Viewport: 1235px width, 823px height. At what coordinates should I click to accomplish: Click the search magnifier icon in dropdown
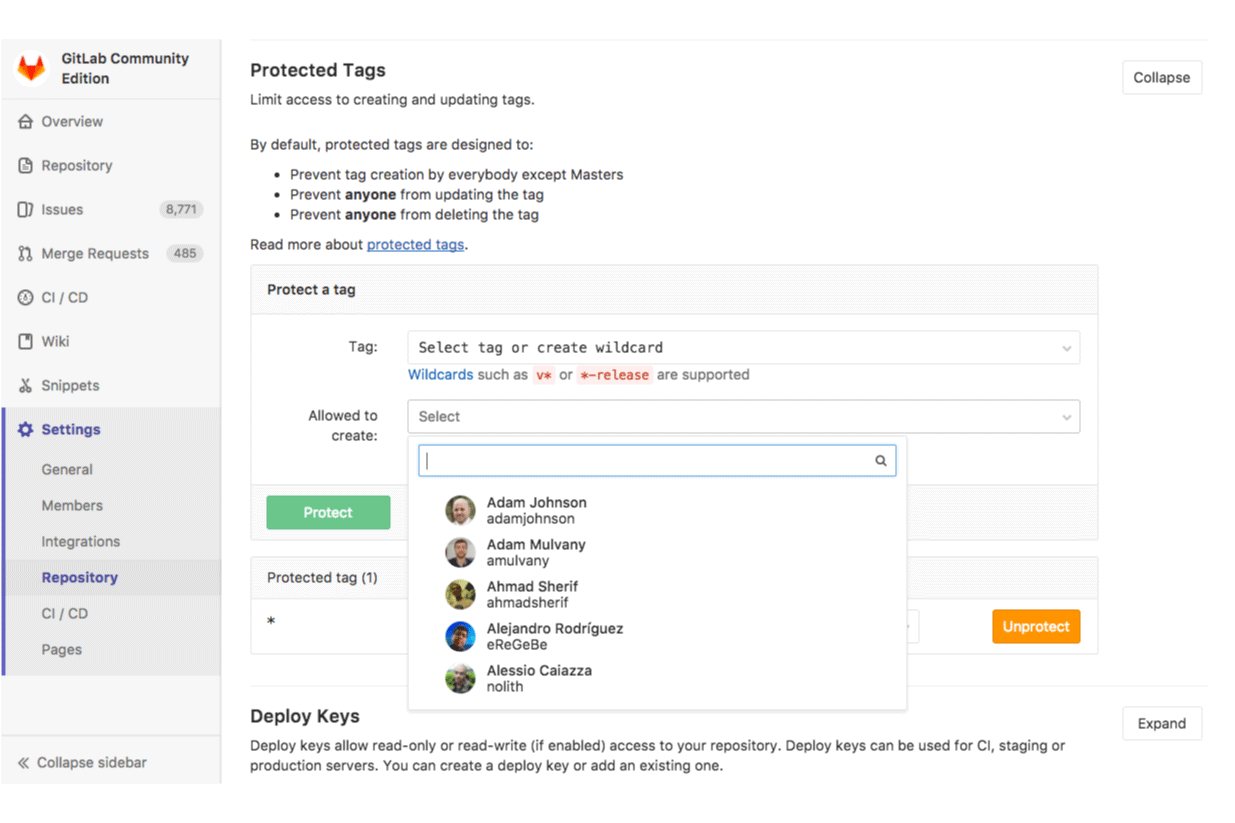coord(881,461)
